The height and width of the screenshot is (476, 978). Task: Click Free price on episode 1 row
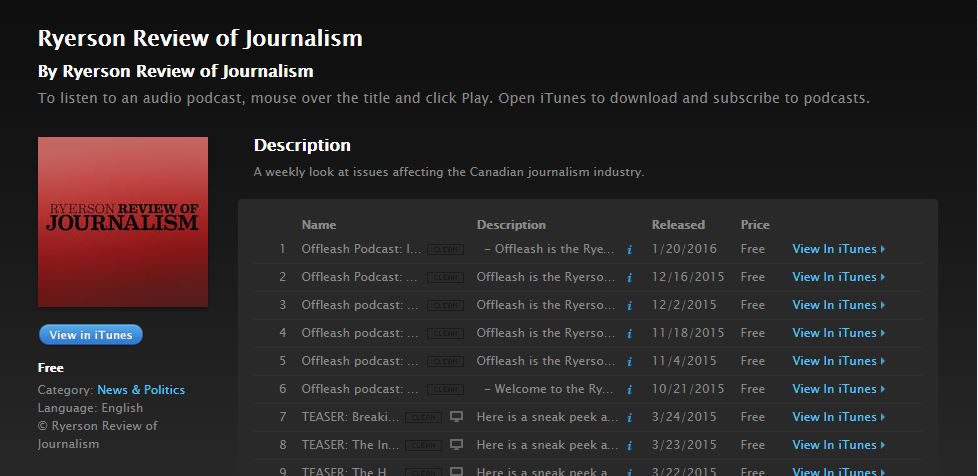coord(753,249)
